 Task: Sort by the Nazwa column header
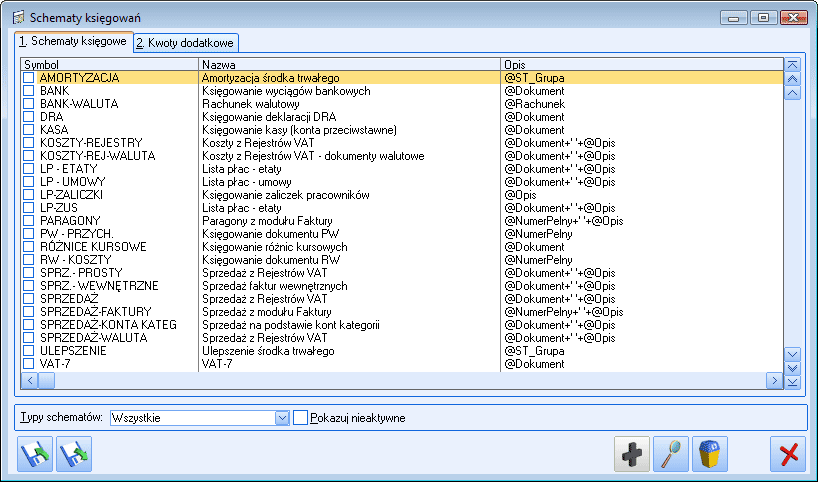[349, 64]
